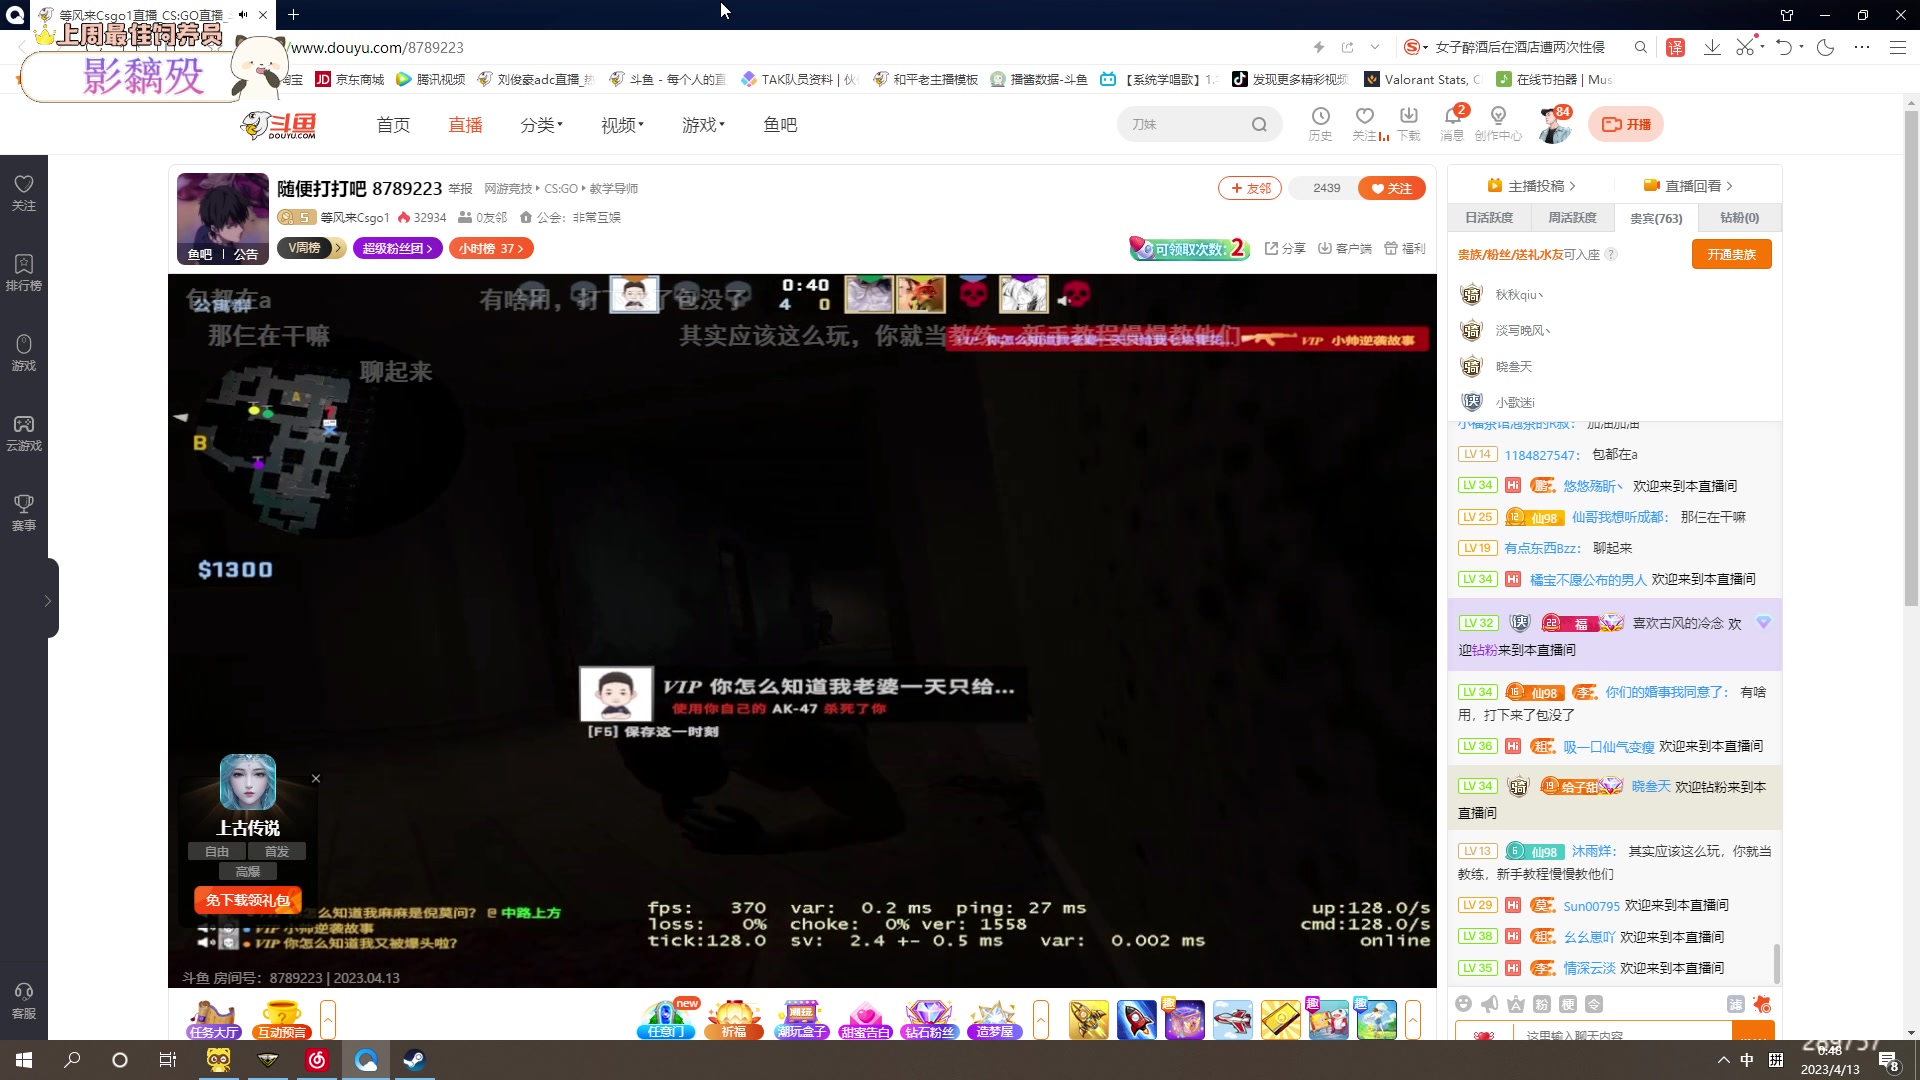Type in the 这里输入聊天内容 chat input field
The height and width of the screenshot is (1080, 1920).
click(1600, 1035)
